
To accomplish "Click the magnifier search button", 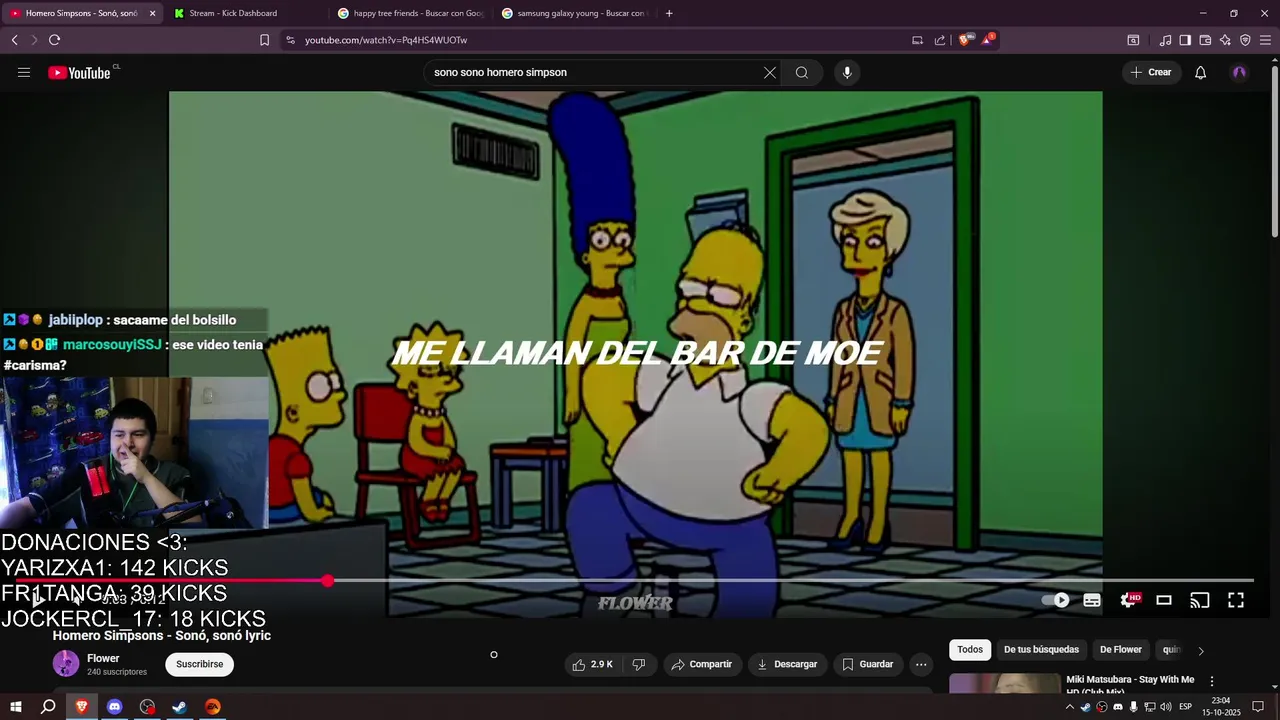I will coord(802,72).
